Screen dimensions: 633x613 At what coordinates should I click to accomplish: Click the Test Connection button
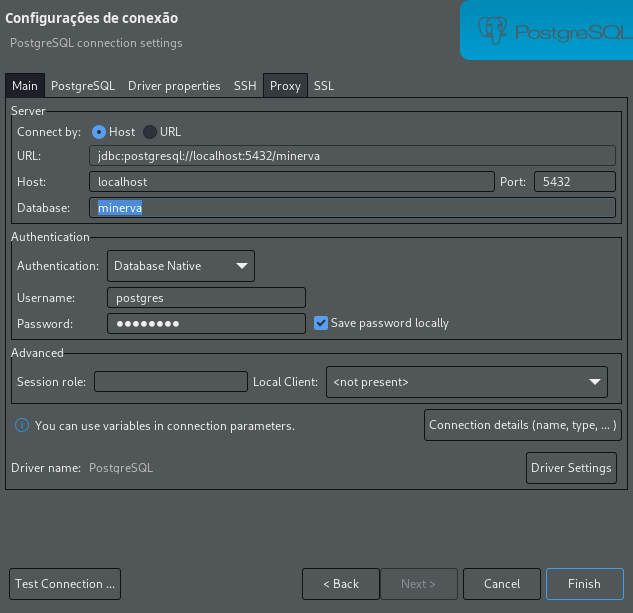(x=65, y=584)
